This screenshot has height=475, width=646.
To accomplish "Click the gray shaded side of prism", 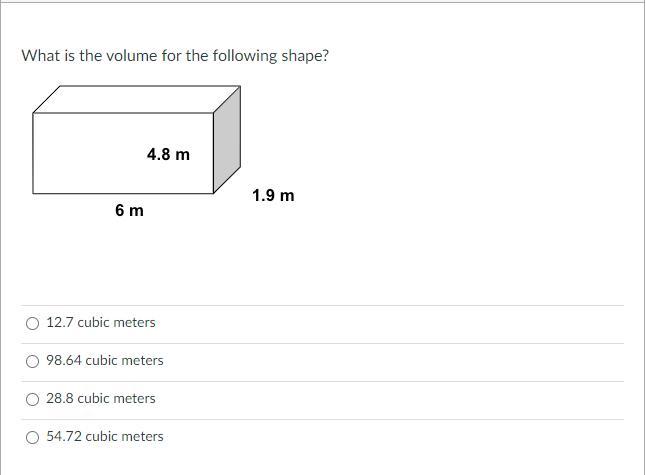I will (x=227, y=139).
